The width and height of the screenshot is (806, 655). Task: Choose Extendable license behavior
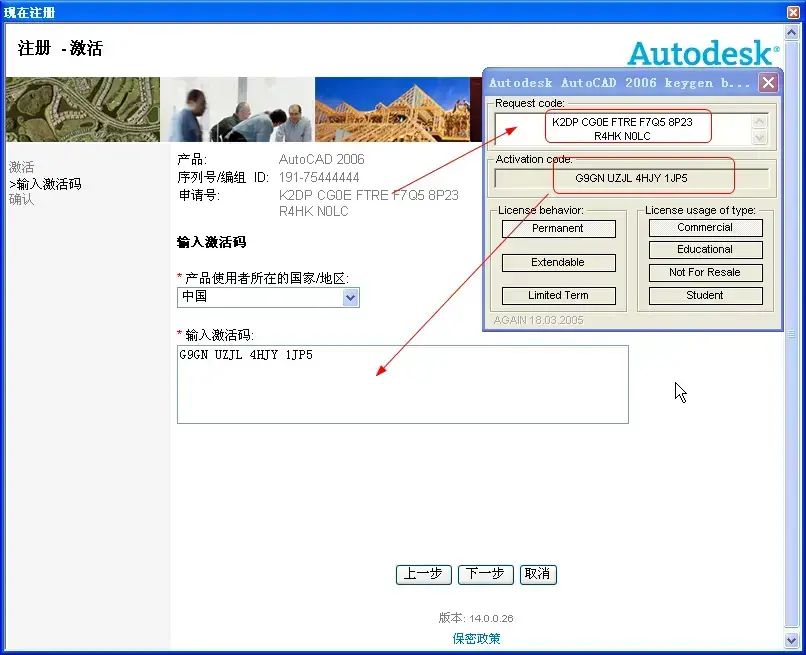click(558, 263)
